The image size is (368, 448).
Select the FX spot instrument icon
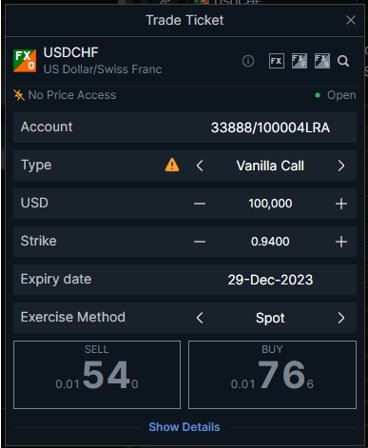coord(276,61)
